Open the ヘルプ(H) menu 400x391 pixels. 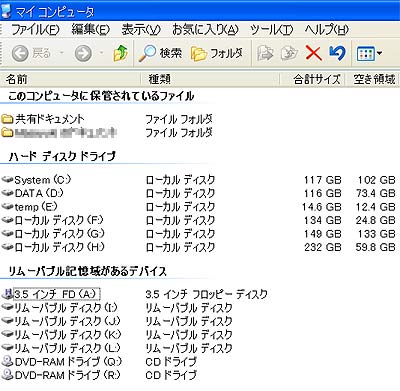click(327, 30)
